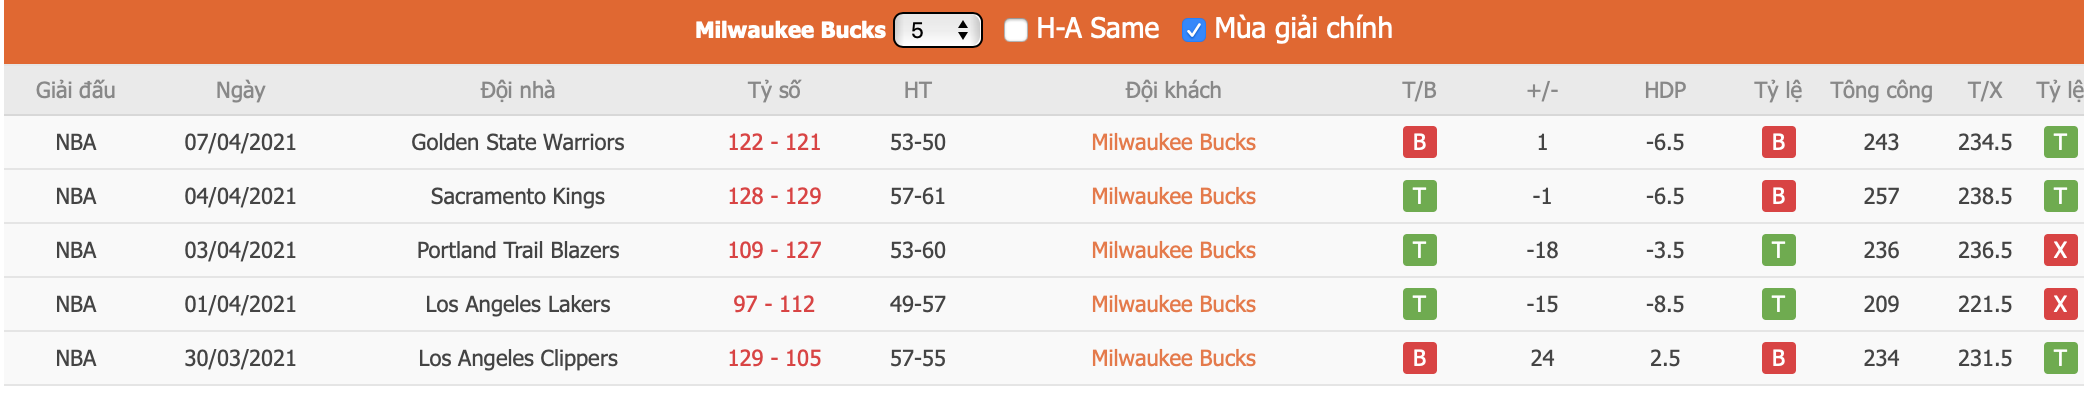Open the 97 - 112 score link
The width and height of the screenshot is (2092, 396).
click(774, 304)
